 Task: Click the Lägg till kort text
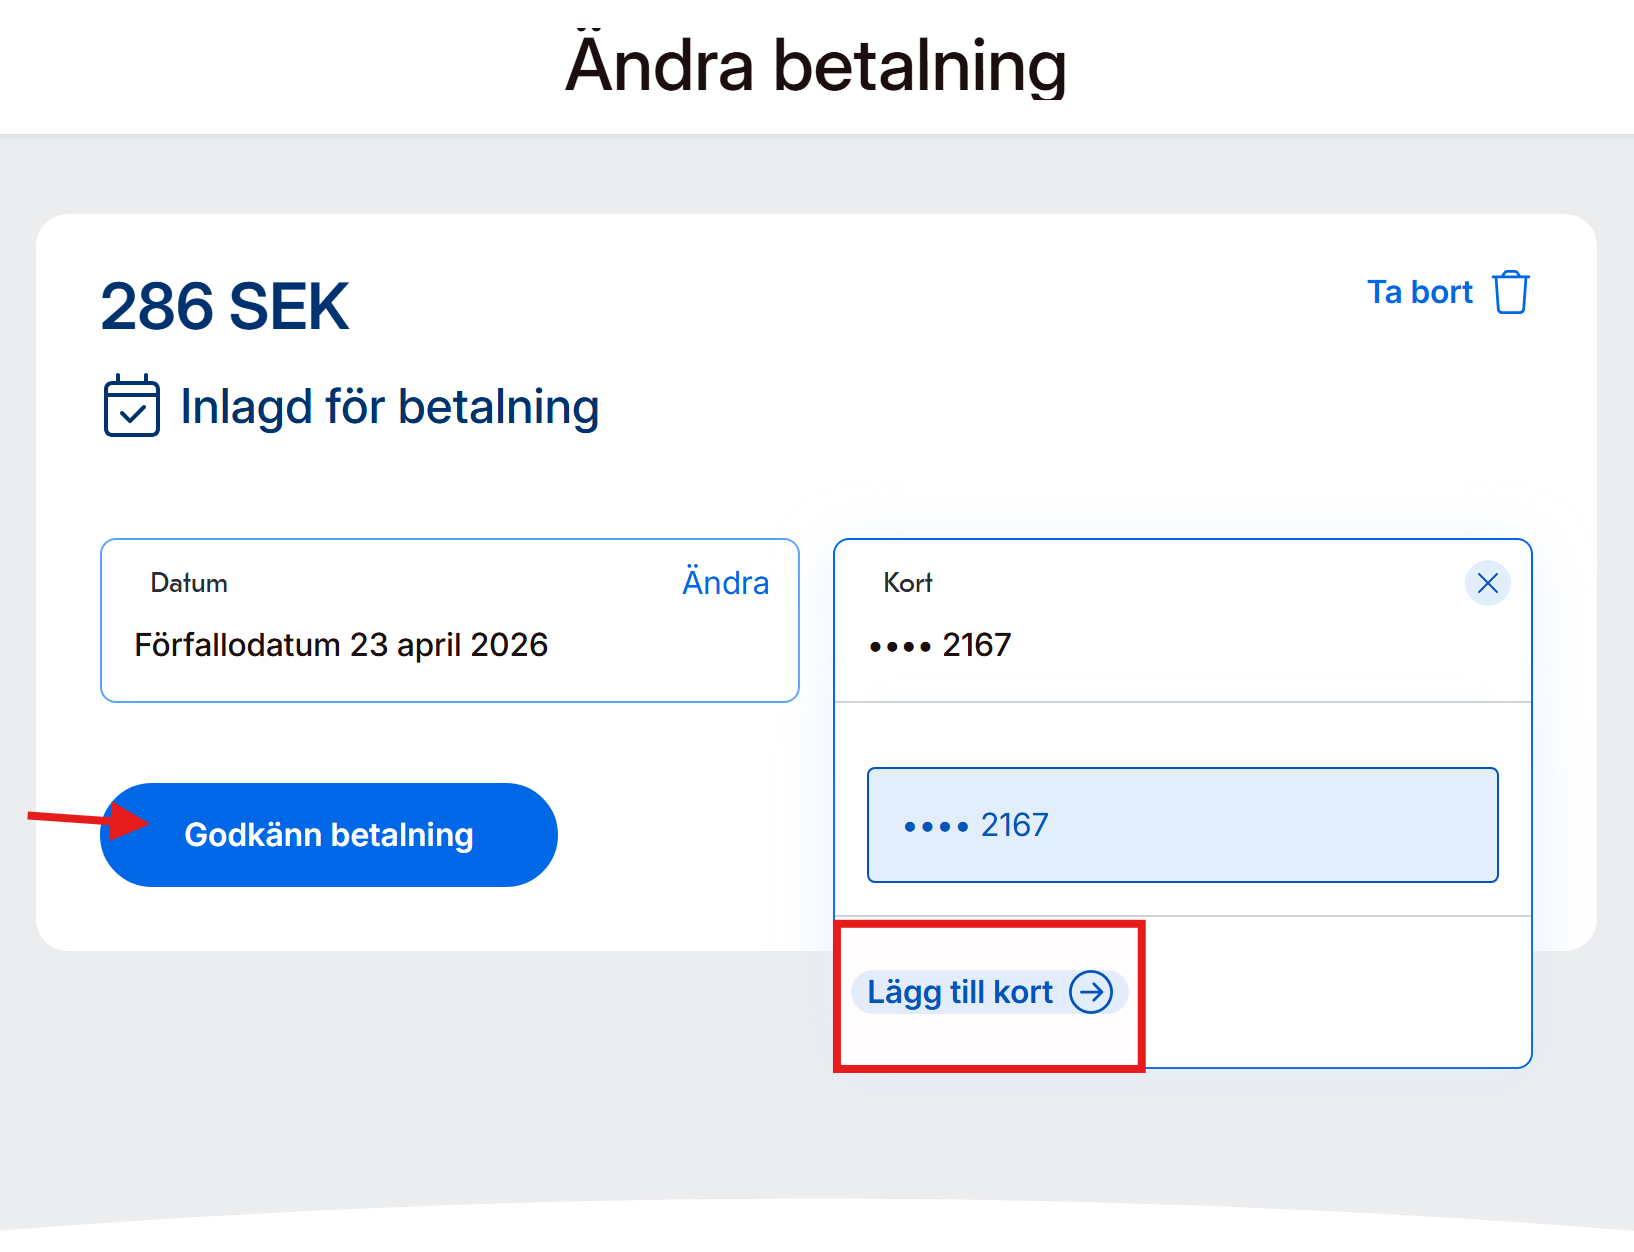[x=959, y=992]
